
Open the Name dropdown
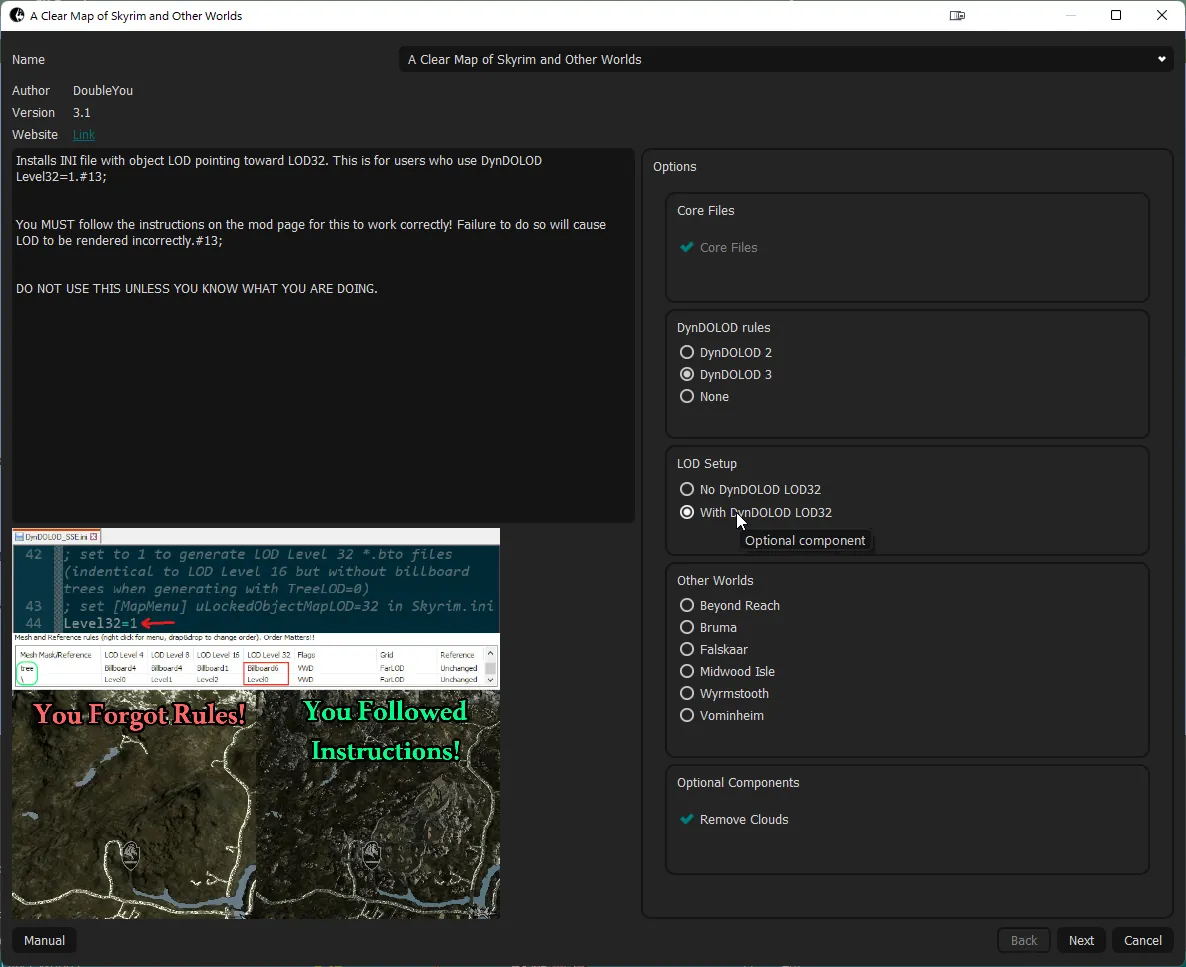pos(786,59)
